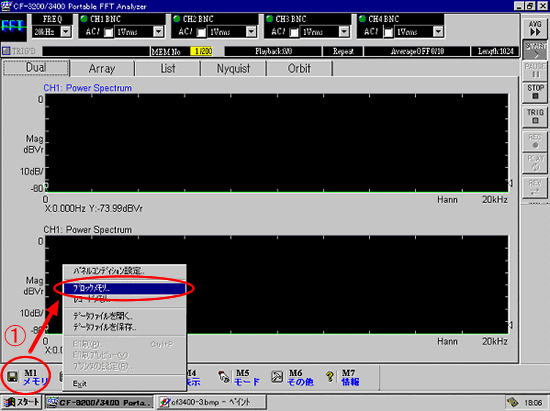Click the TRIG button in right panel

[x=535, y=116]
